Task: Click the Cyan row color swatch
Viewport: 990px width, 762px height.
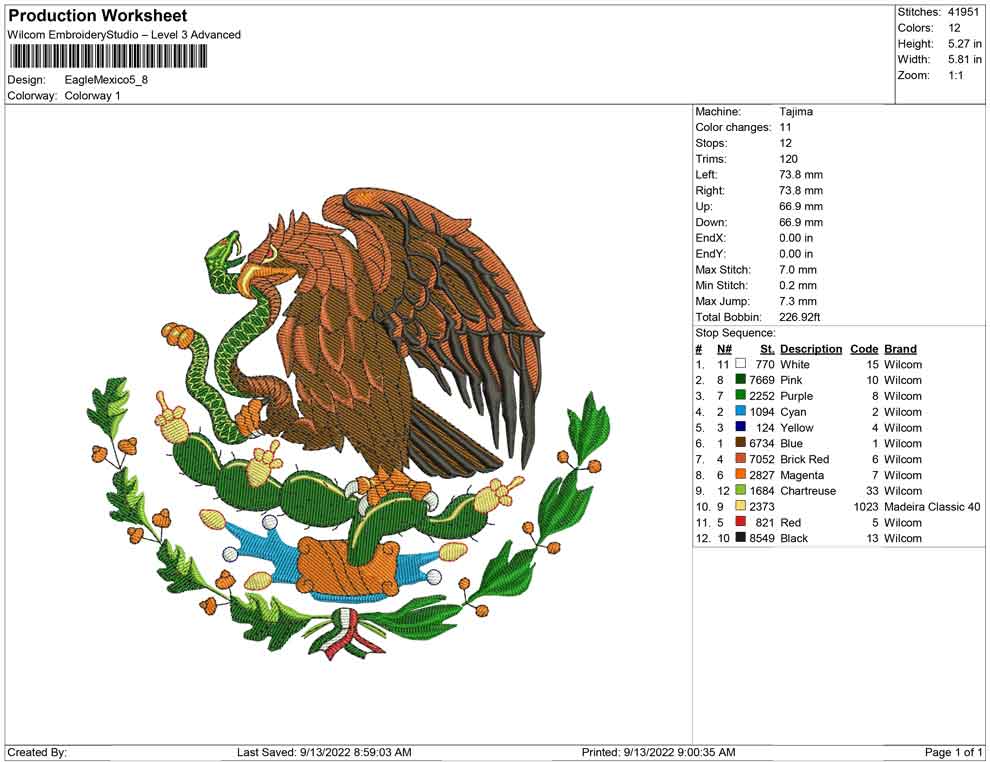Action: coord(741,411)
